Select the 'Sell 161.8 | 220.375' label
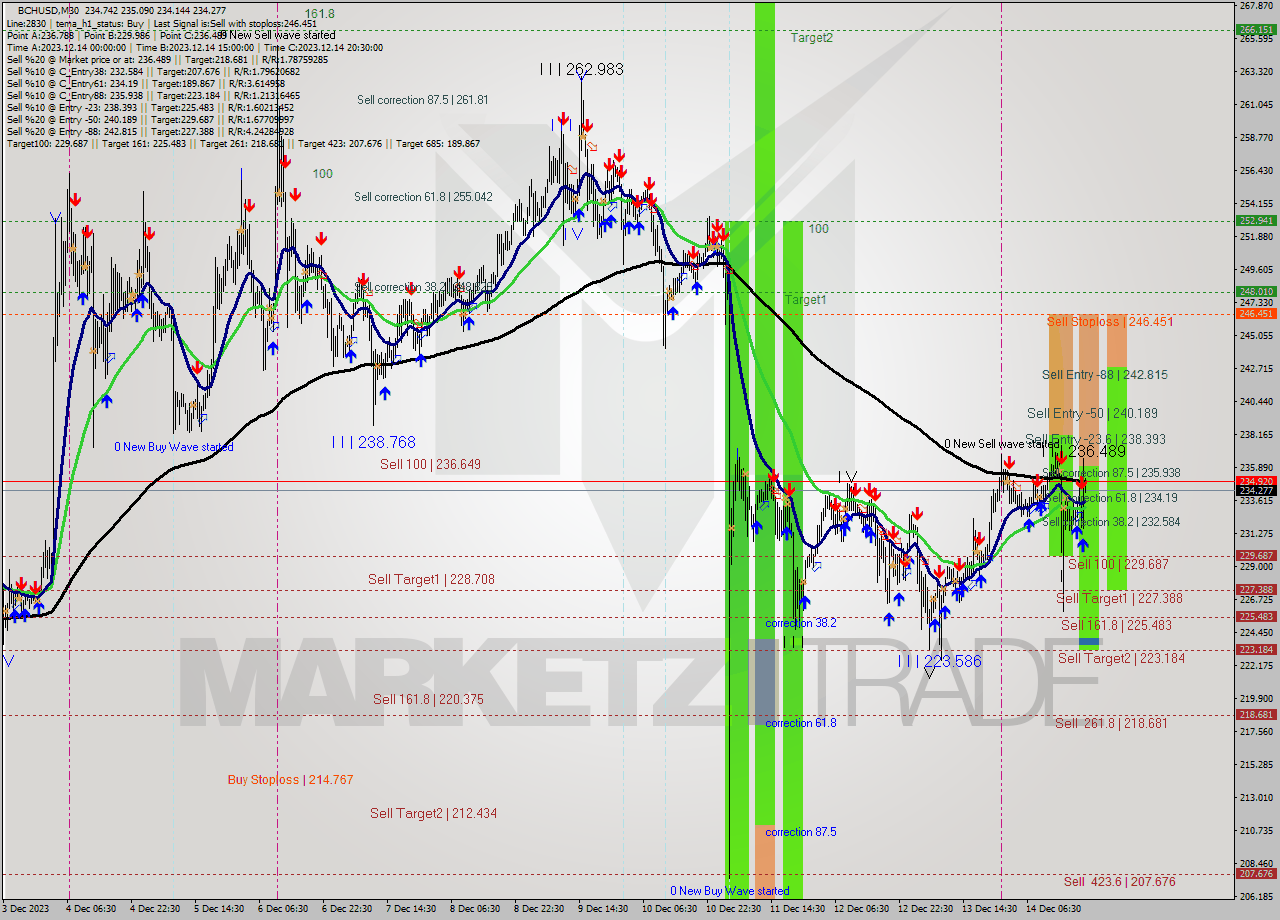1280x920 pixels. coord(428,699)
